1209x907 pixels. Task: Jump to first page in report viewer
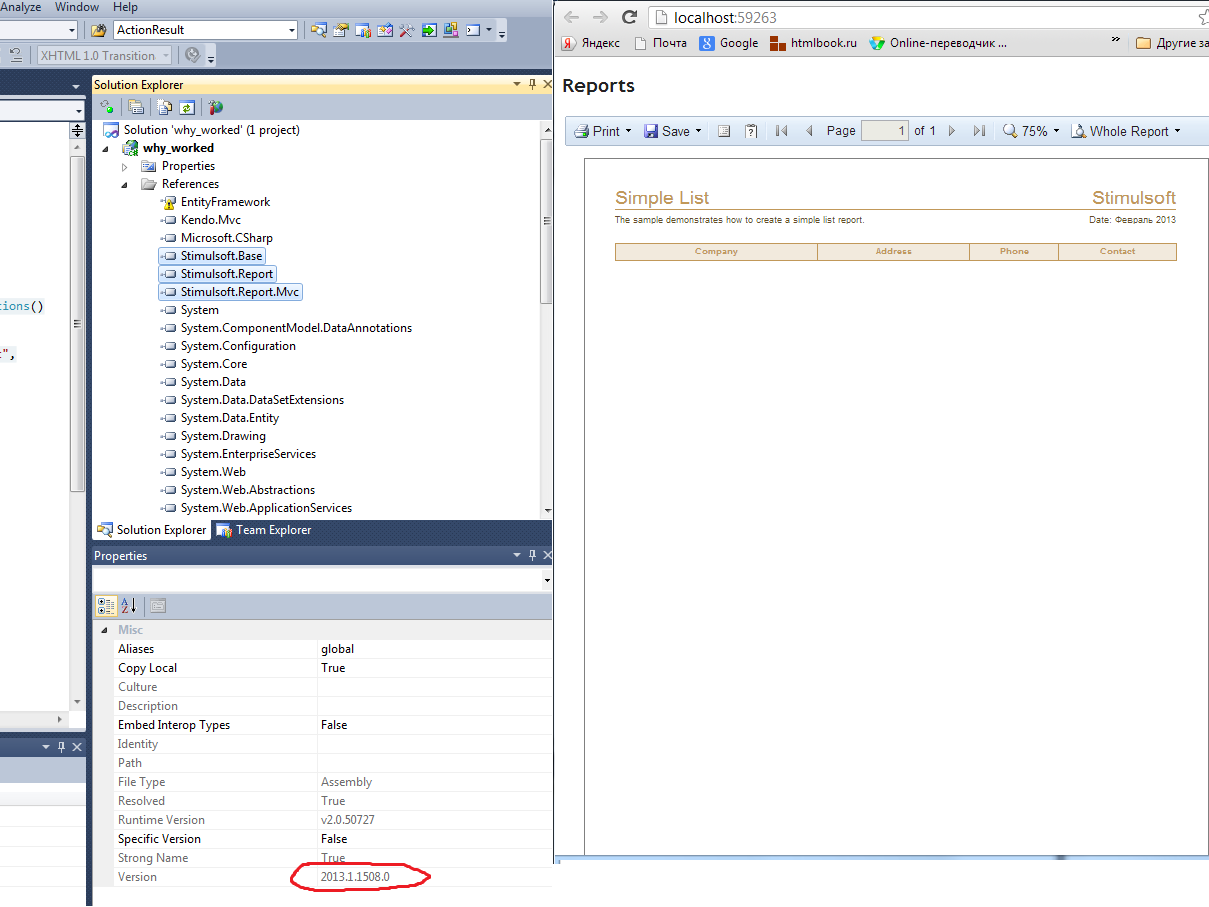pos(781,131)
